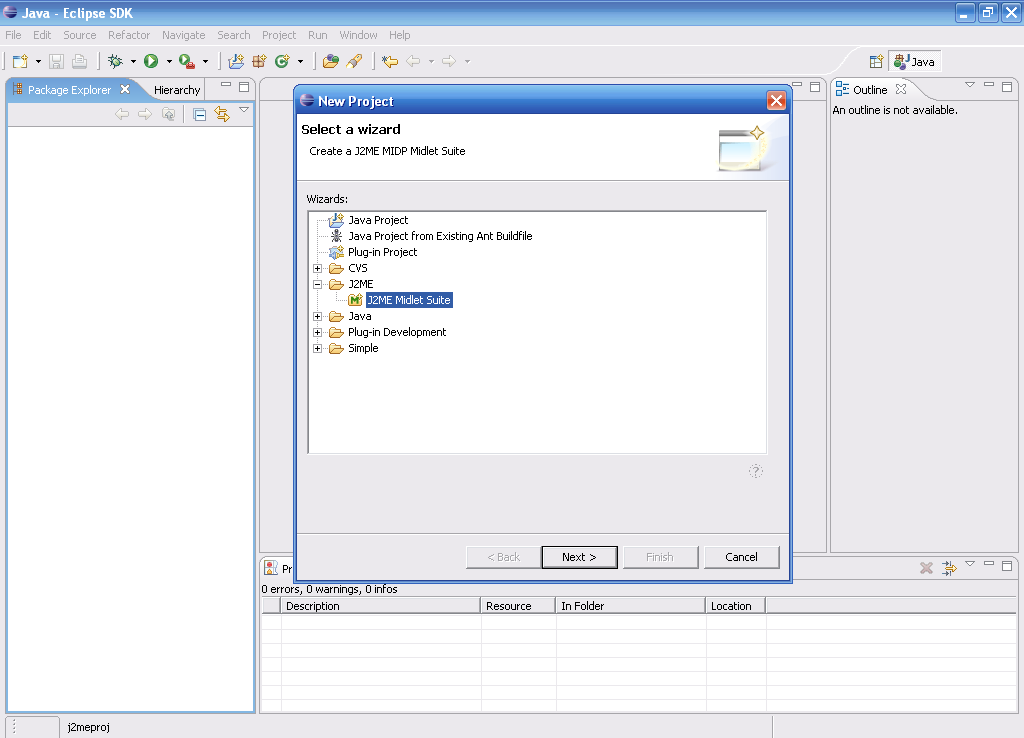Open the Refactor menu
The image size is (1024, 738).
pos(129,35)
